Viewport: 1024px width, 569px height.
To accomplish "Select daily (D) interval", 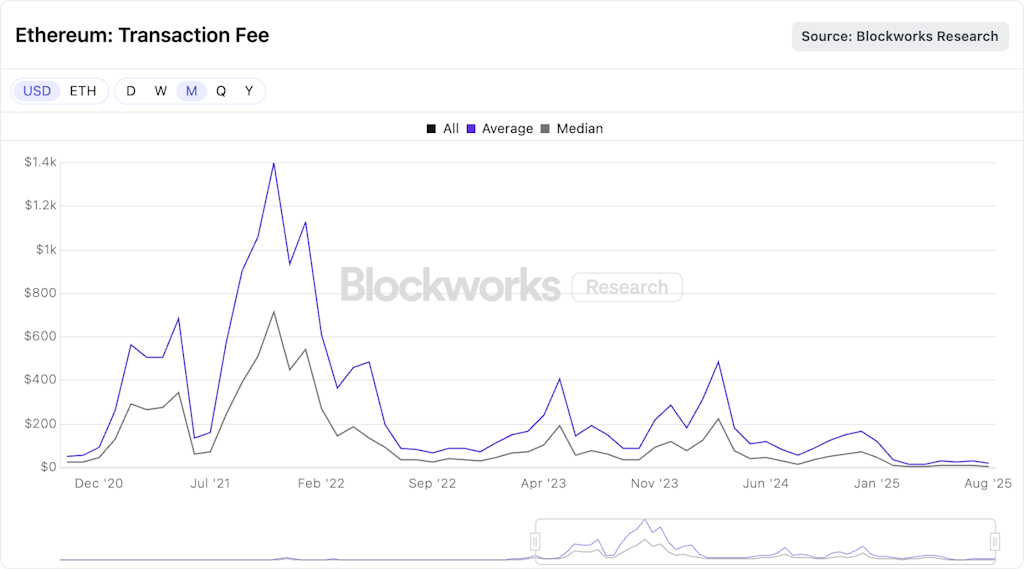I will [131, 91].
